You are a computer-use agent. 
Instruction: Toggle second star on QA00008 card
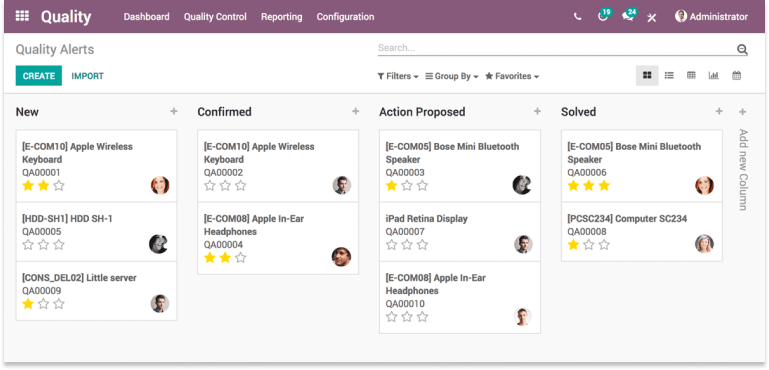coord(589,244)
